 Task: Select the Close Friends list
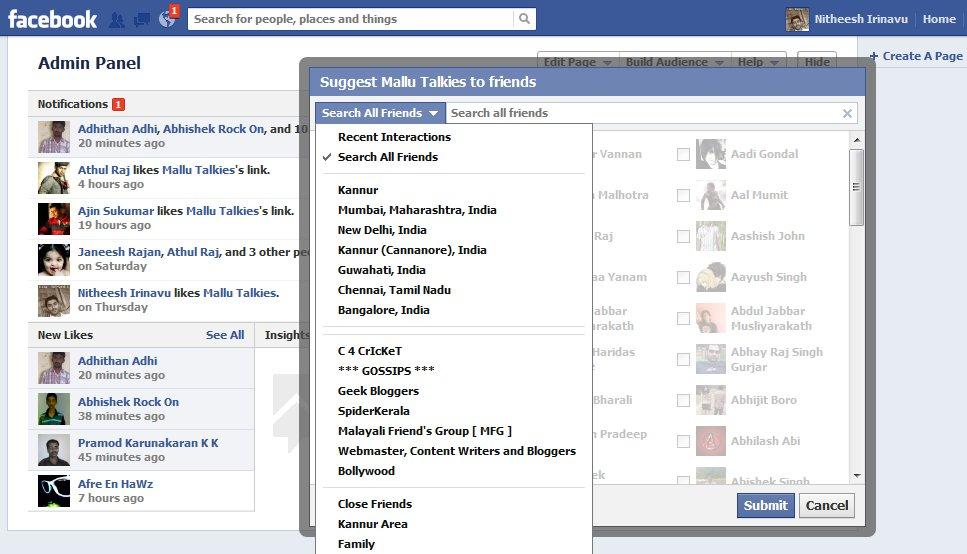374,504
